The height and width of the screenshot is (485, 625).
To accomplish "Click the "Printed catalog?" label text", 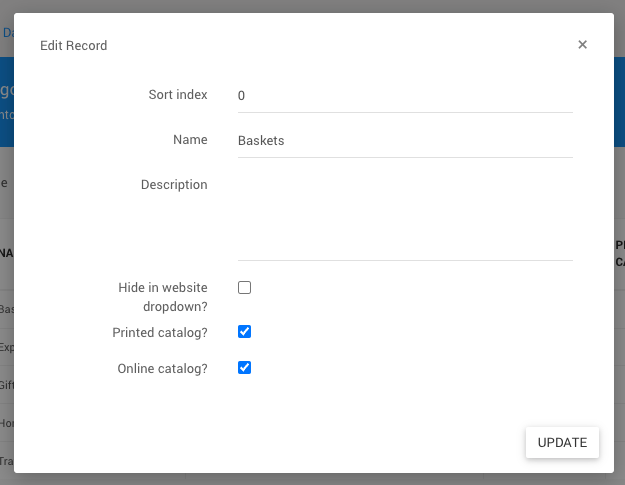I will (x=160, y=332).
